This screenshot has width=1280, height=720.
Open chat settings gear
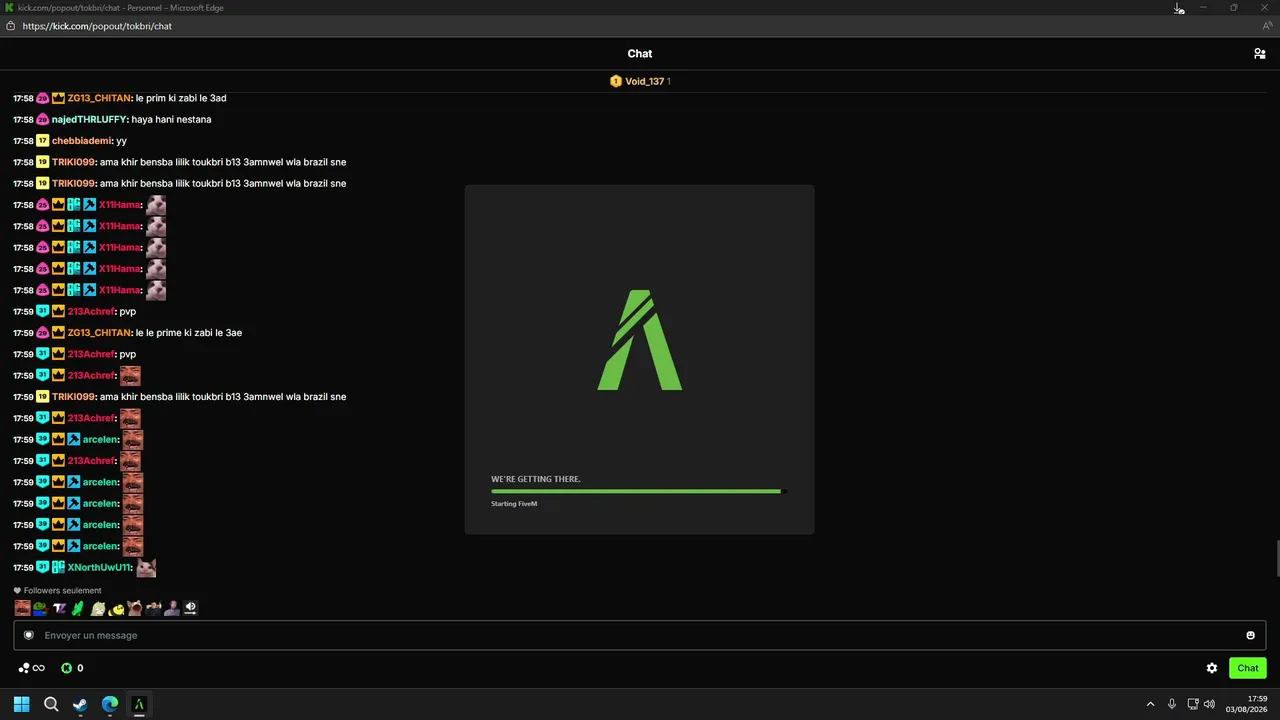[x=1212, y=668]
